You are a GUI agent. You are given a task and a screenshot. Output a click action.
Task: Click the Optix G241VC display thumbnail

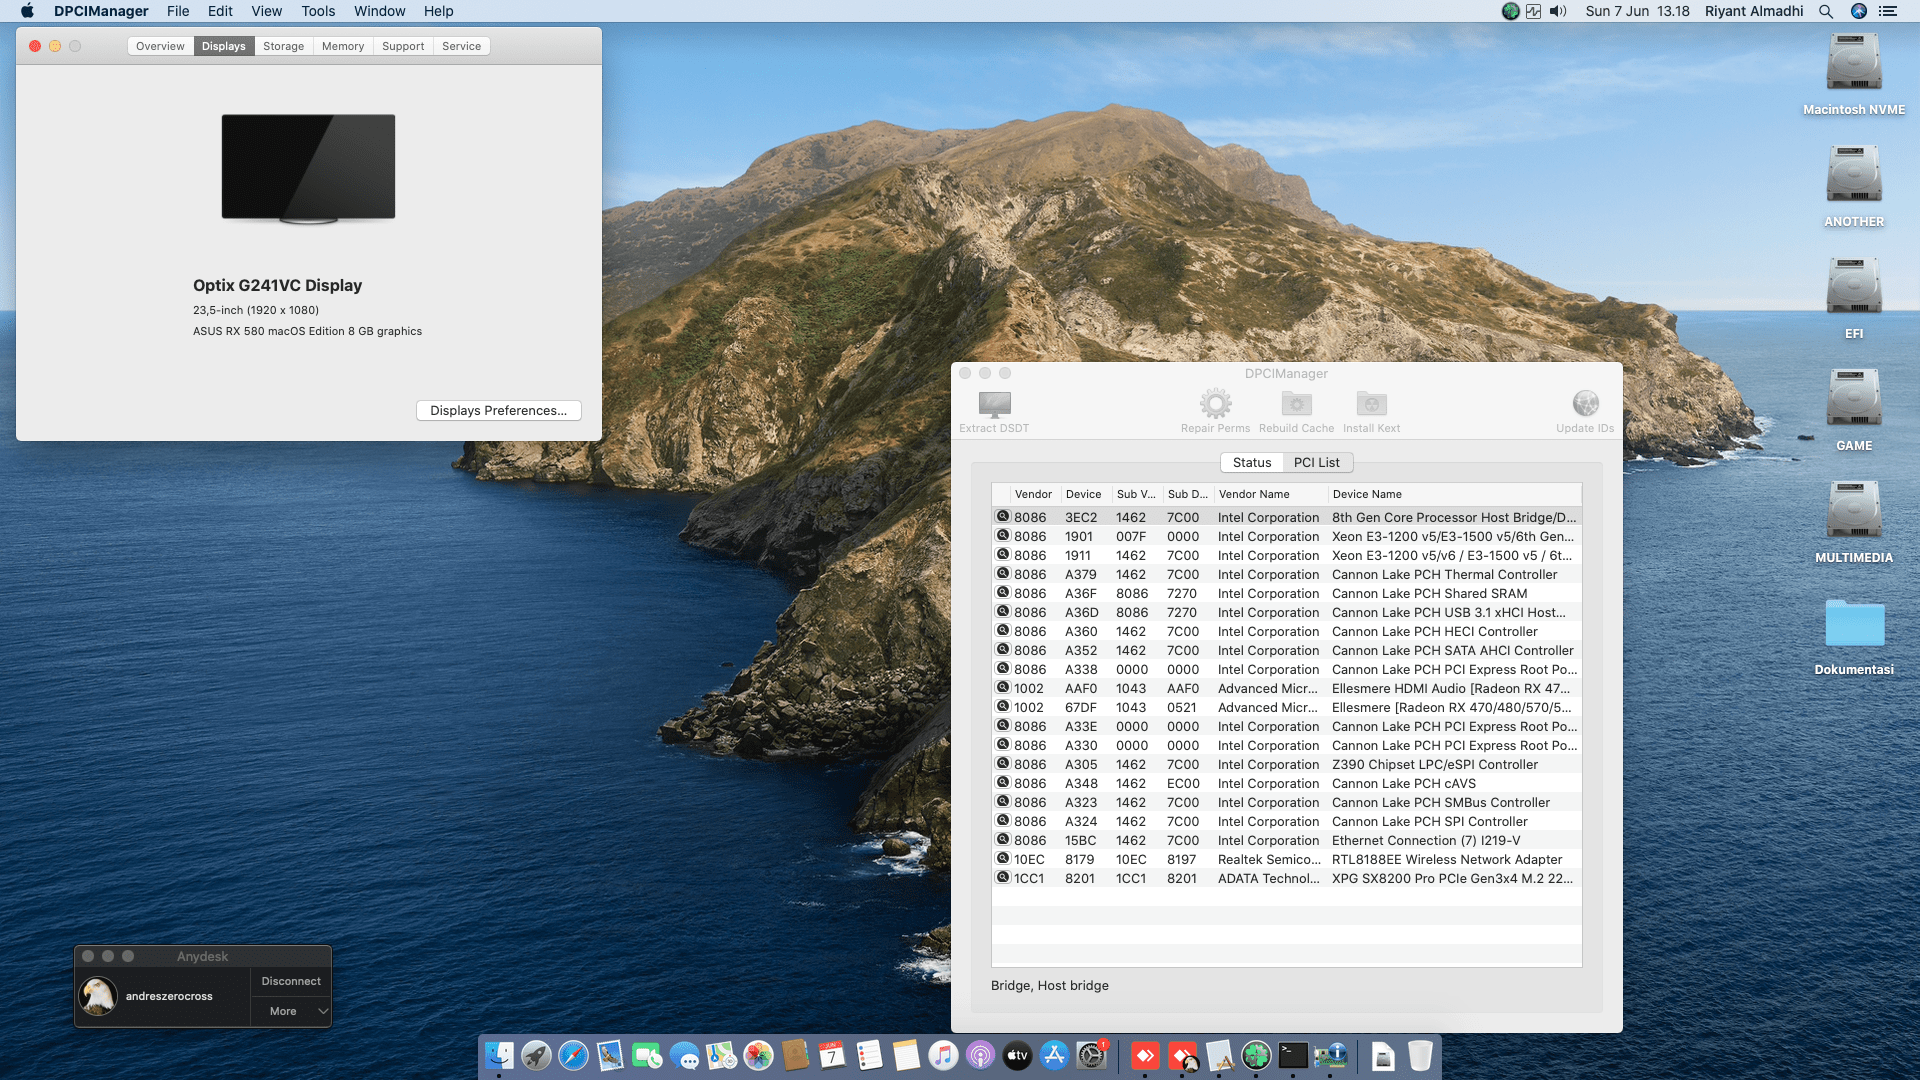[308, 168]
